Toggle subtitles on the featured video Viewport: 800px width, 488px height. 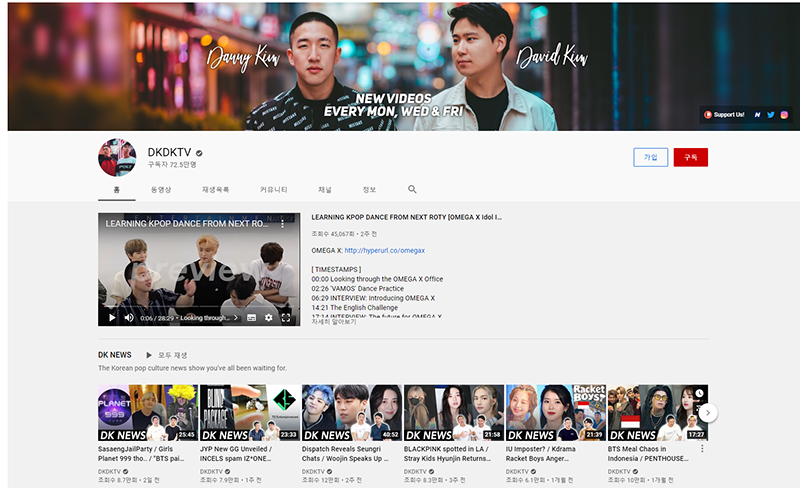pos(252,318)
